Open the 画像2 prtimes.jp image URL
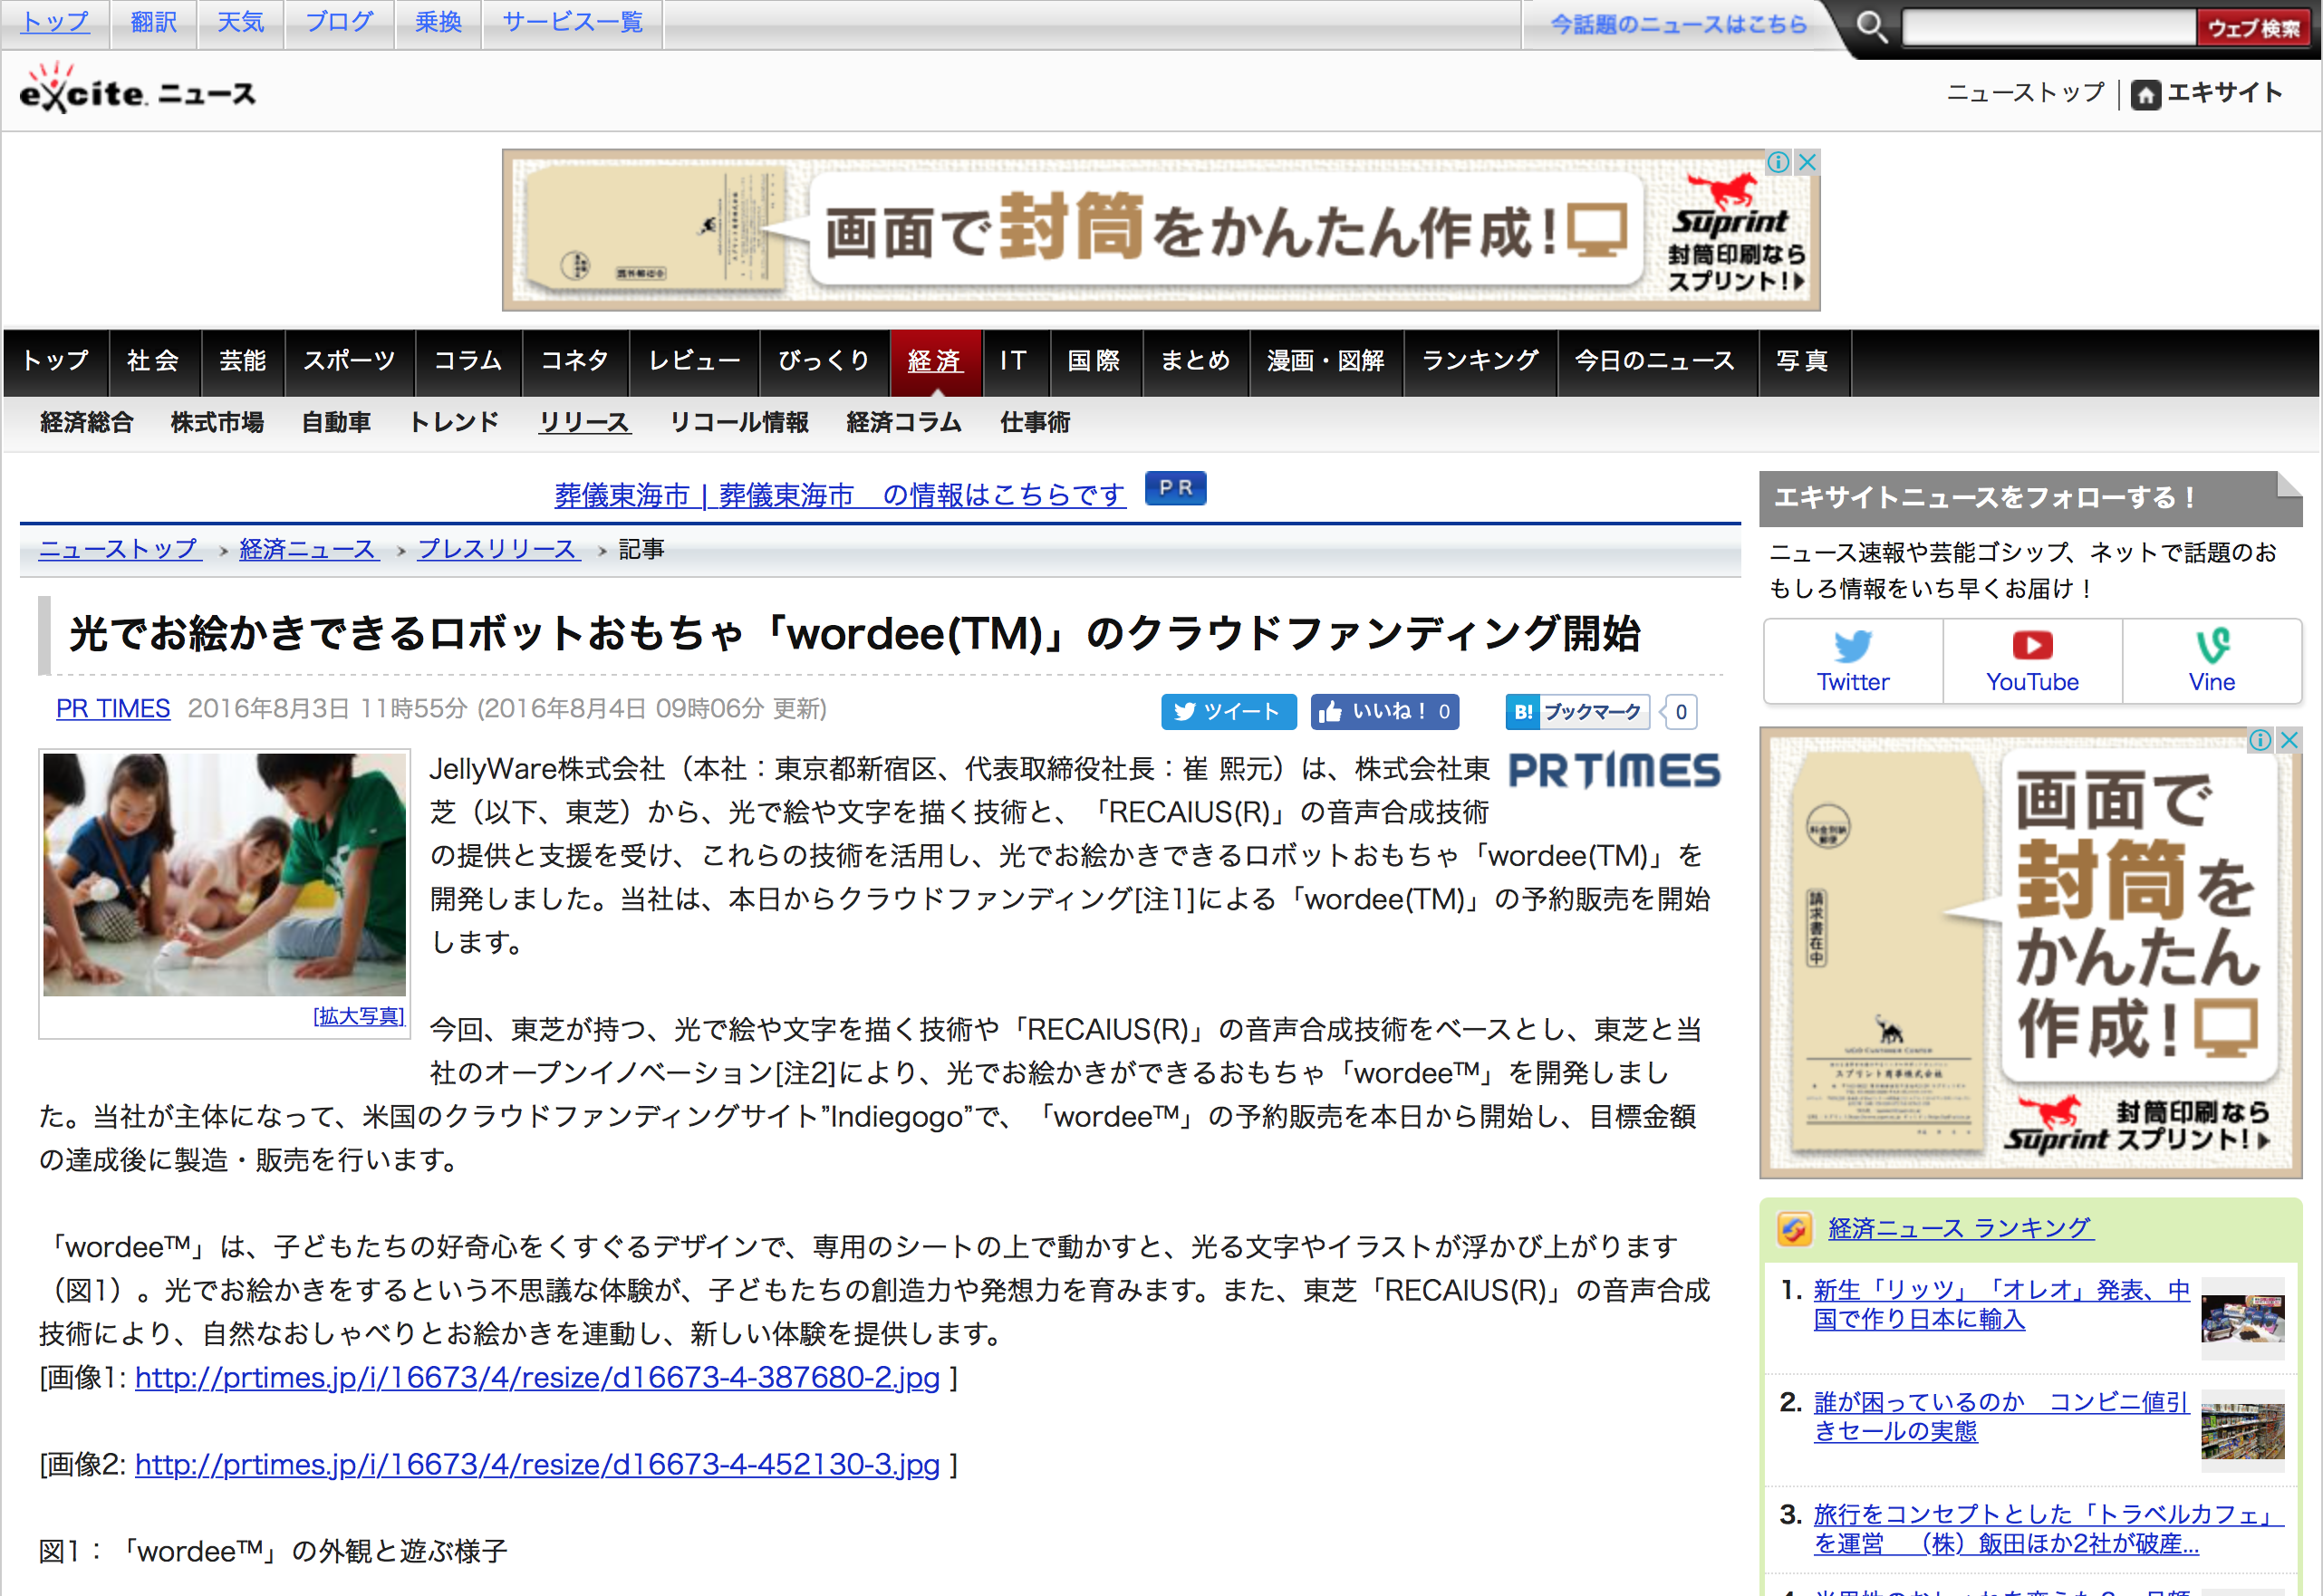The height and width of the screenshot is (1596, 2323). click(537, 1466)
